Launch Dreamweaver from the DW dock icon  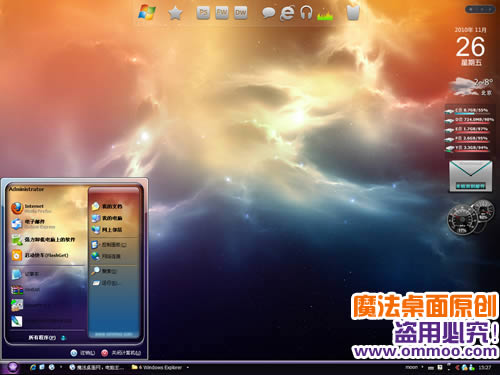click(240, 13)
